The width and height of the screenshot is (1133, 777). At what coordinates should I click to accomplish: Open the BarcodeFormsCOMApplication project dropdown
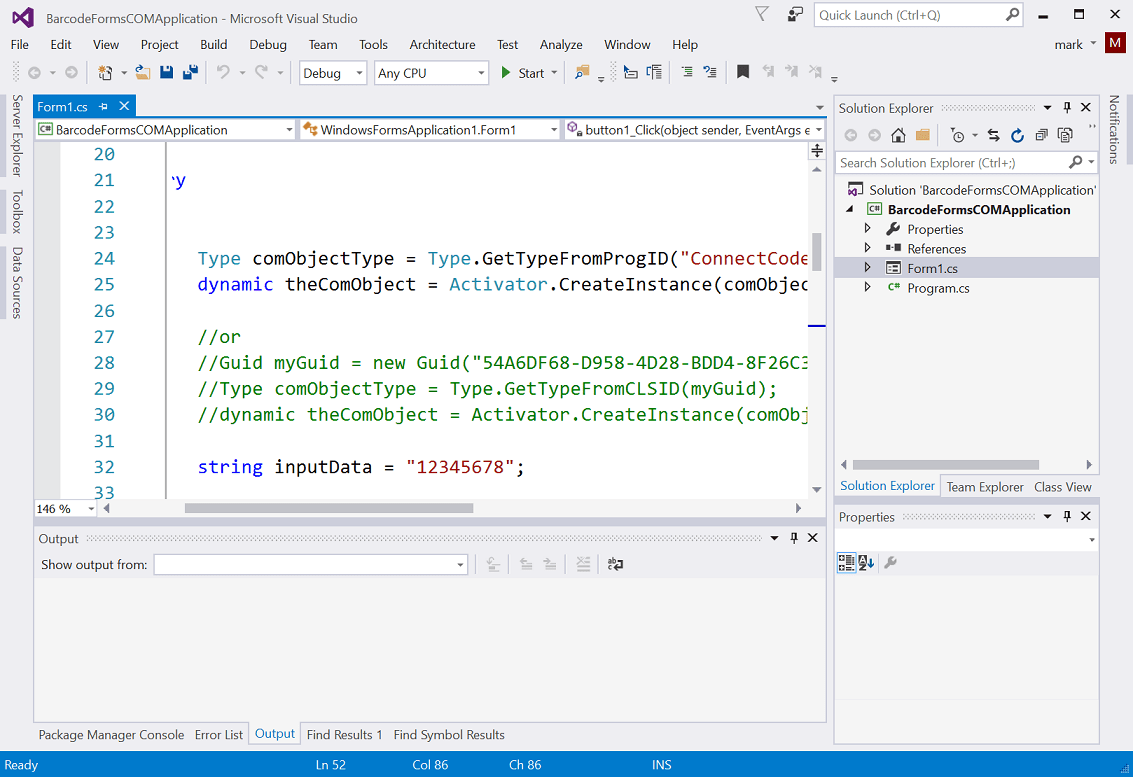pyautogui.click(x=165, y=130)
